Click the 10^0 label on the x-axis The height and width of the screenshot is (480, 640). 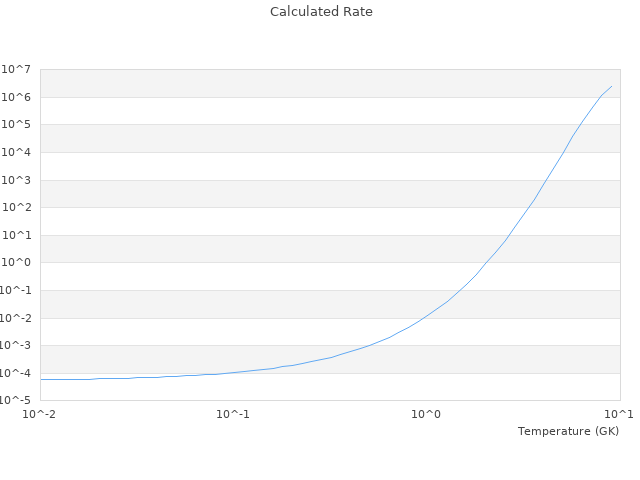pos(427,414)
